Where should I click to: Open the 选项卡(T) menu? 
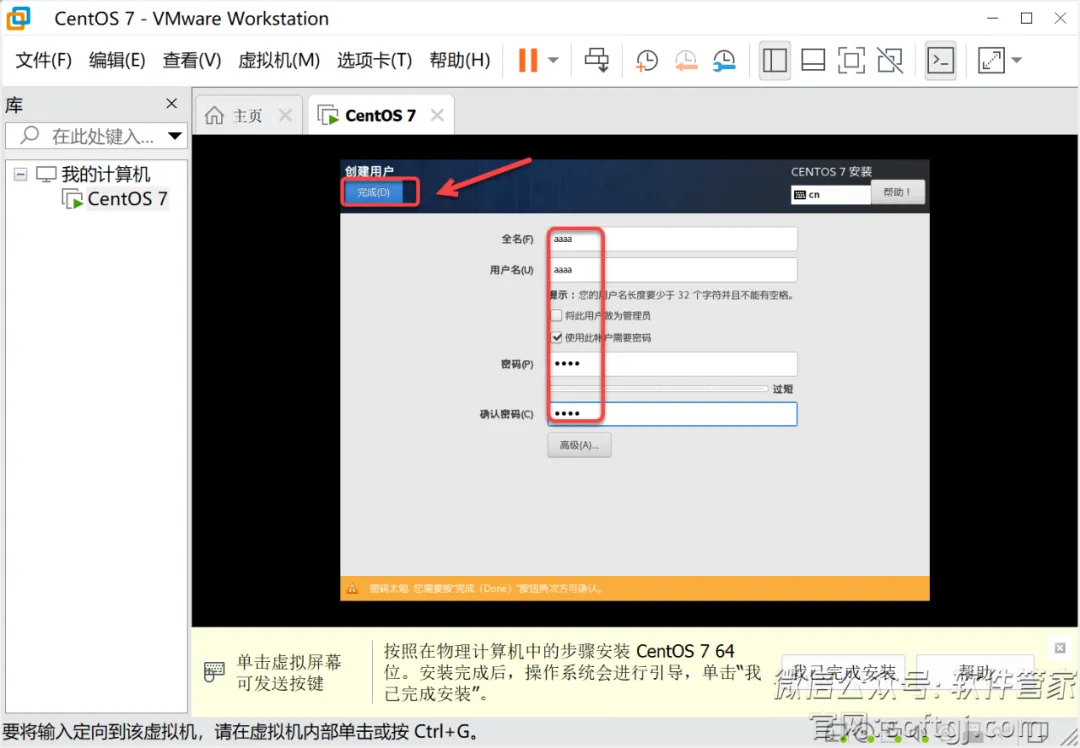374,61
